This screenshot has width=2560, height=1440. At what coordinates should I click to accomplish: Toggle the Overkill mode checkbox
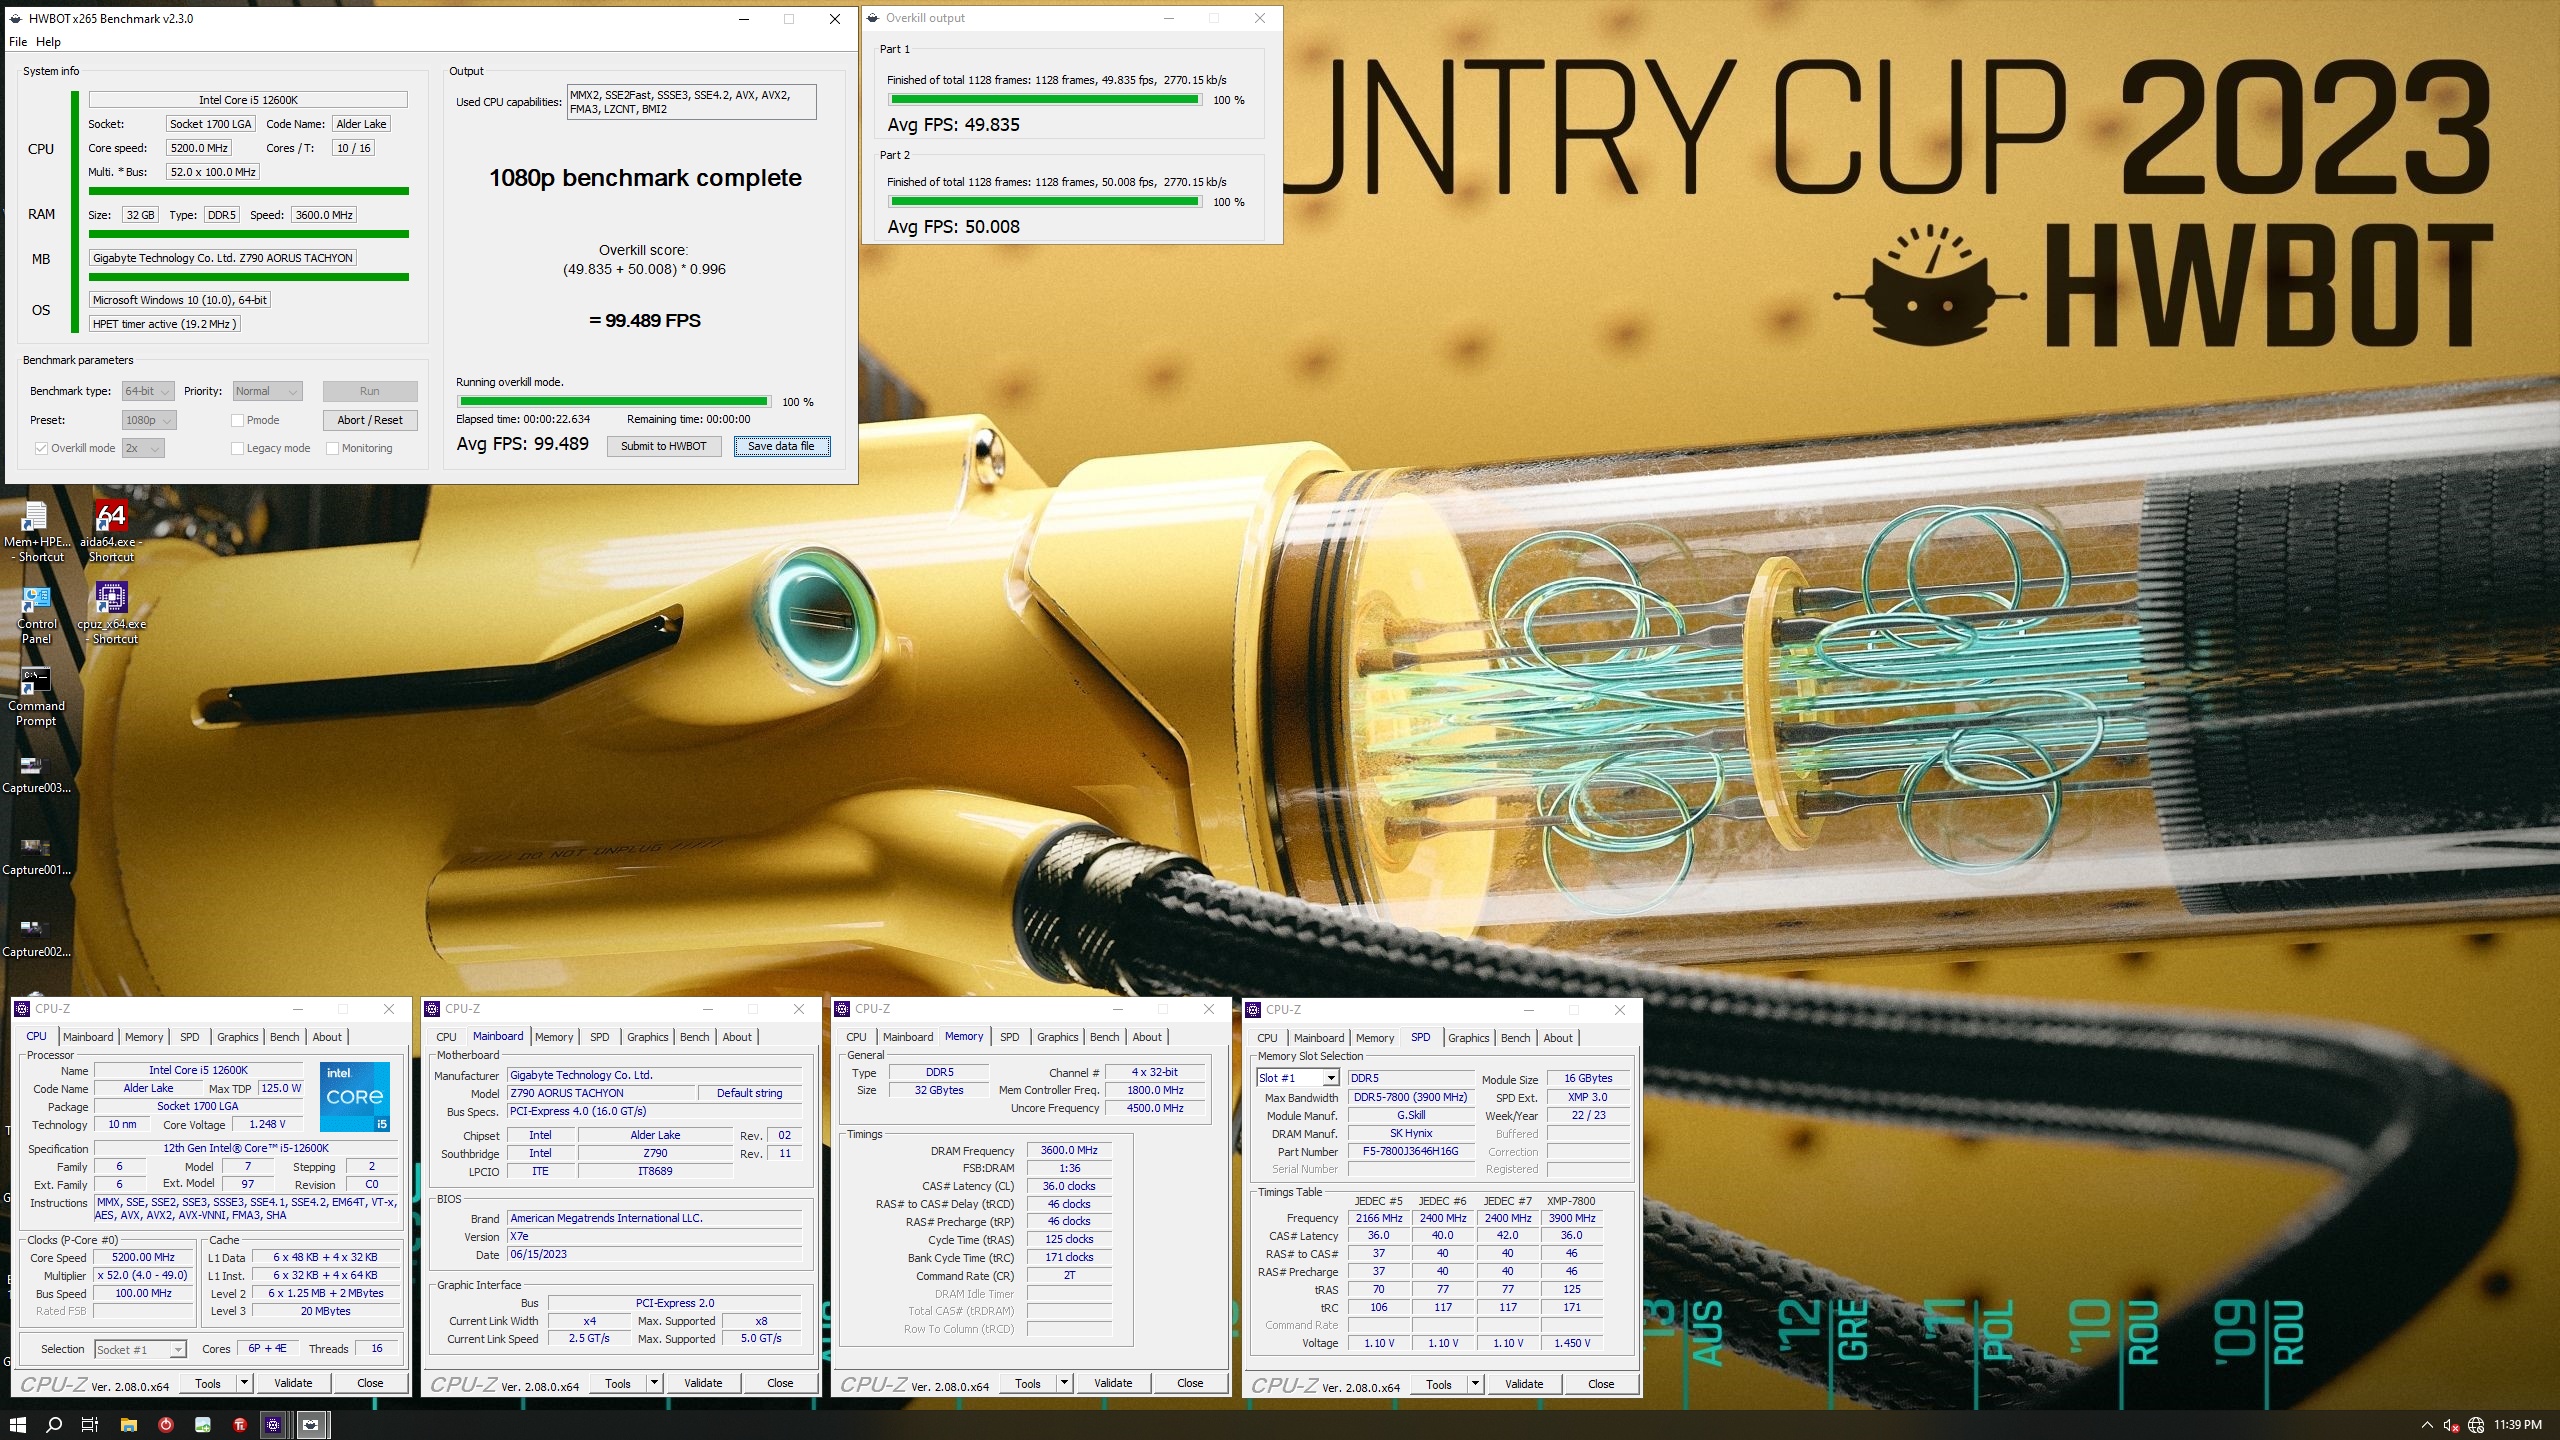41,448
